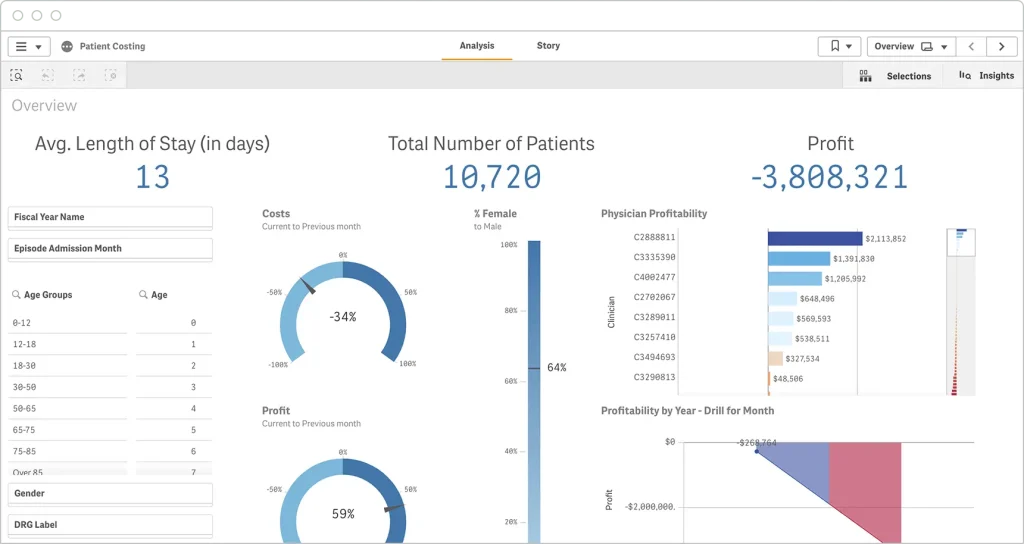Click the Patient Costing app icon
The image size is (1024, 544).
[x=67, y=47]
